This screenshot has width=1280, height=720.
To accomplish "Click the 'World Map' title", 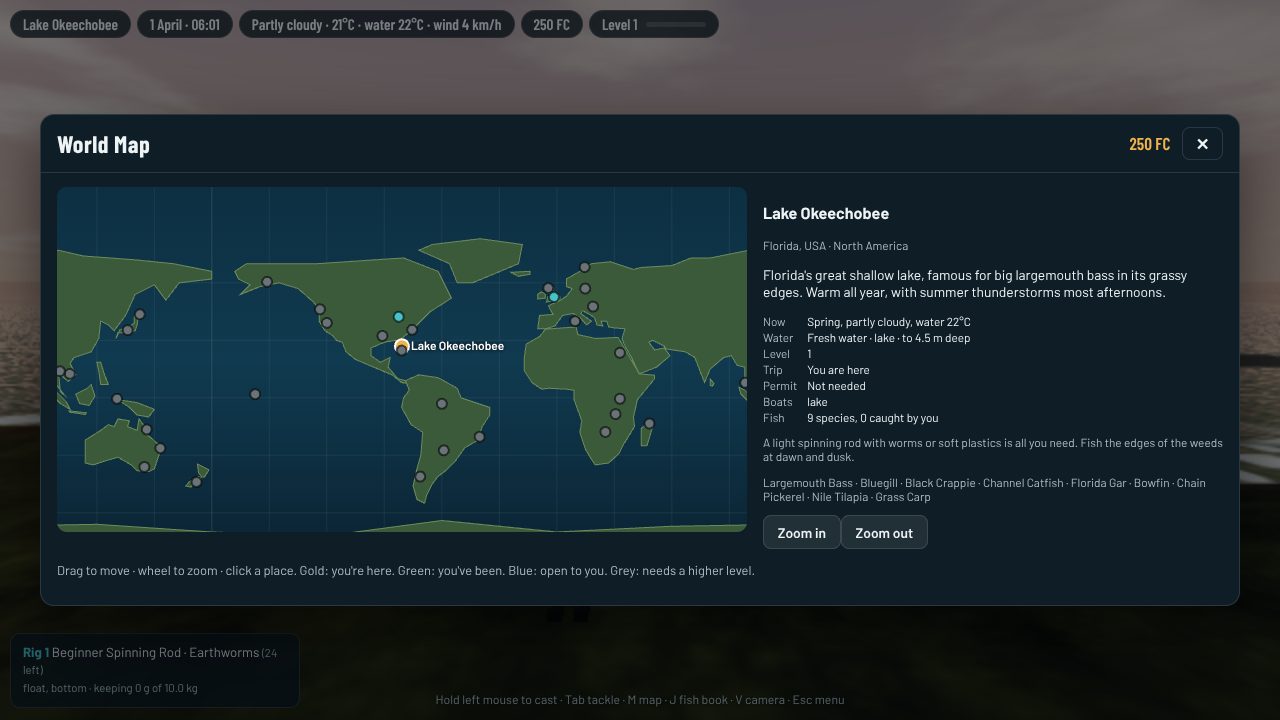I will pyautogui.click(x=103, y=145).
